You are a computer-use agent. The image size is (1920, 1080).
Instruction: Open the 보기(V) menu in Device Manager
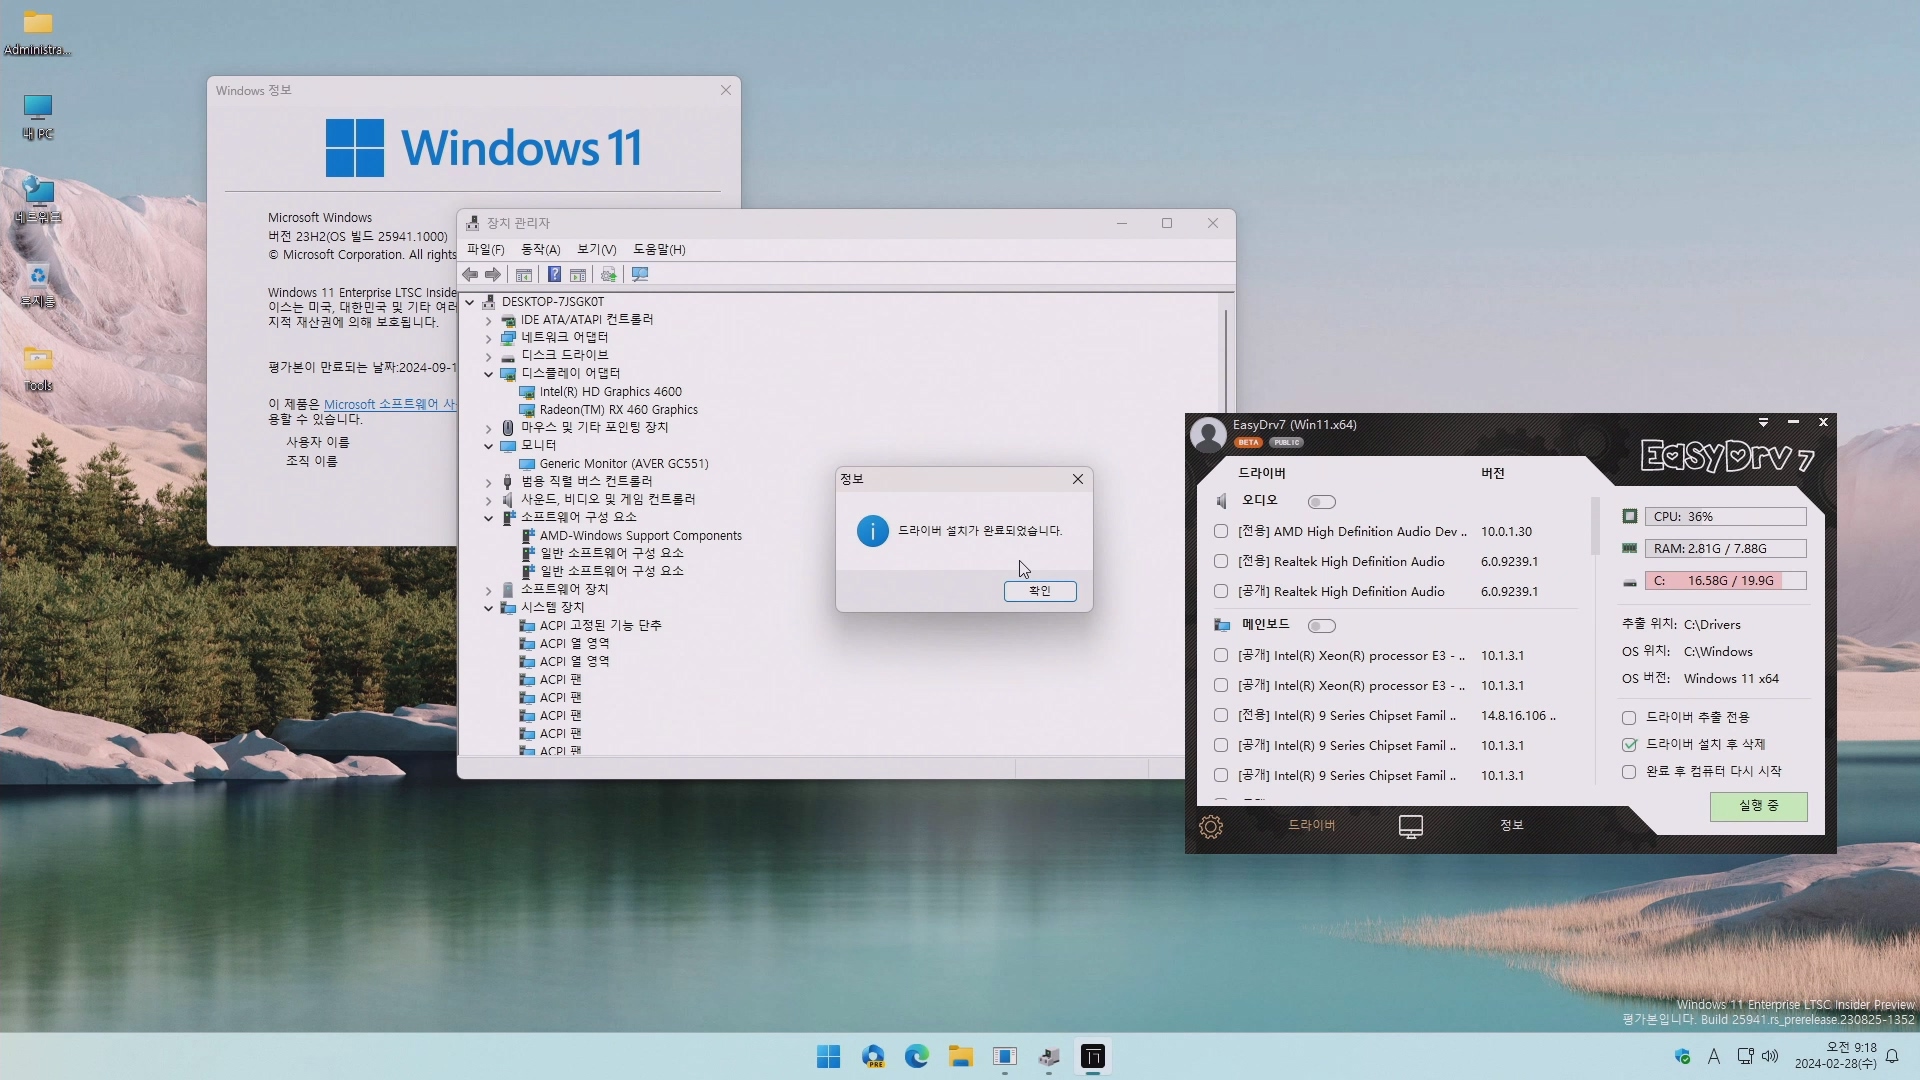[x=596, y=249]
